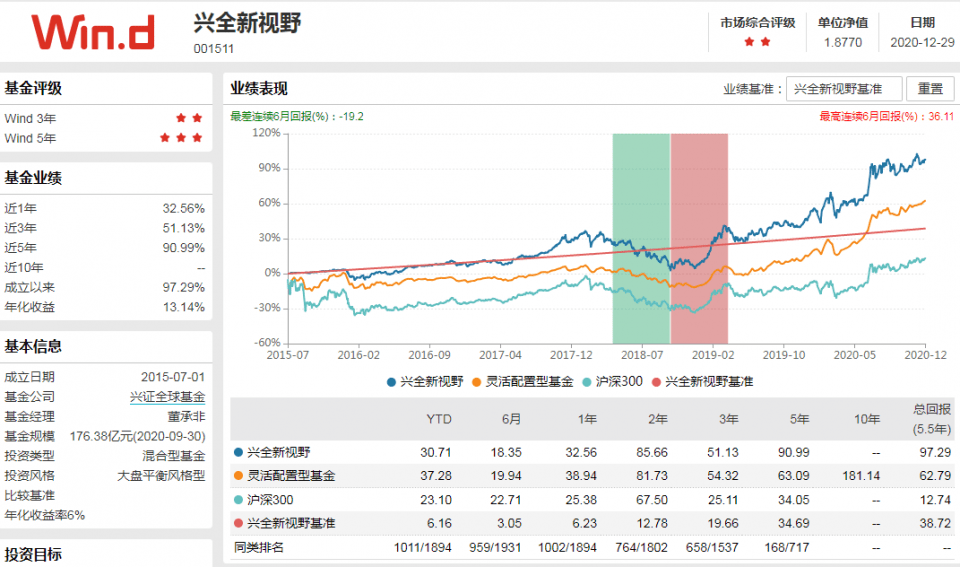Image resolution: width=960 pixels, height=567 pixels.
Task: Click fund code 001511
Action: click(214, 49)
